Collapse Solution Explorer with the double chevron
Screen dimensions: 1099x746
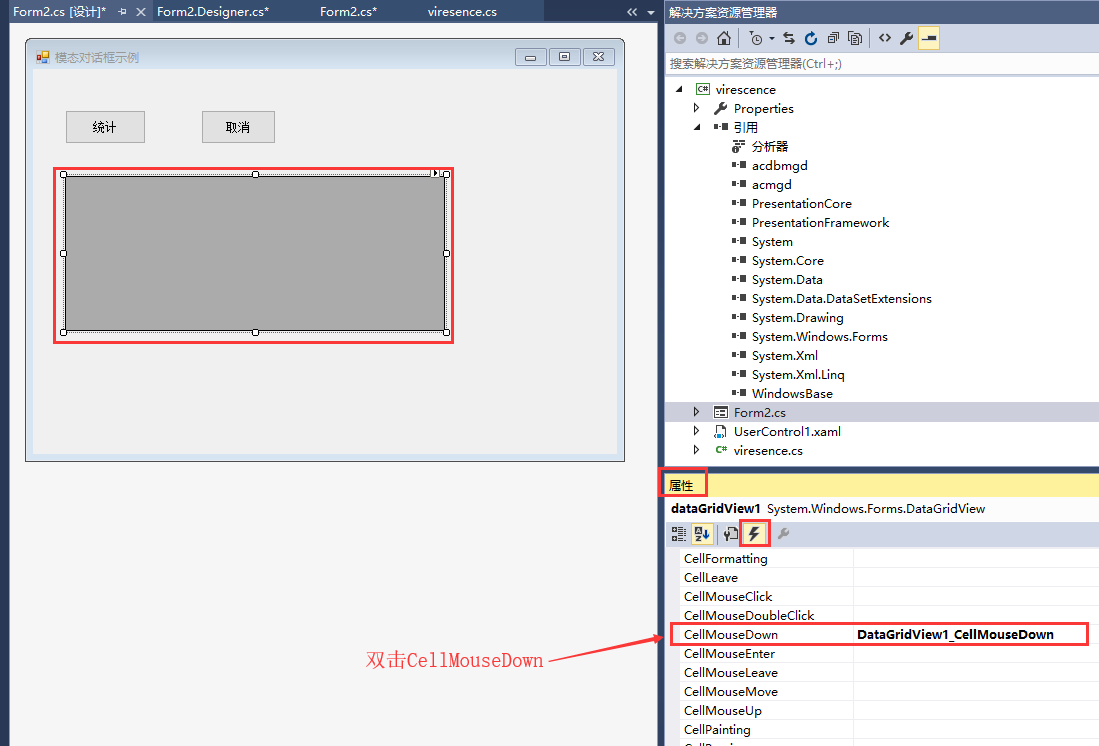[x=630, y=13]
